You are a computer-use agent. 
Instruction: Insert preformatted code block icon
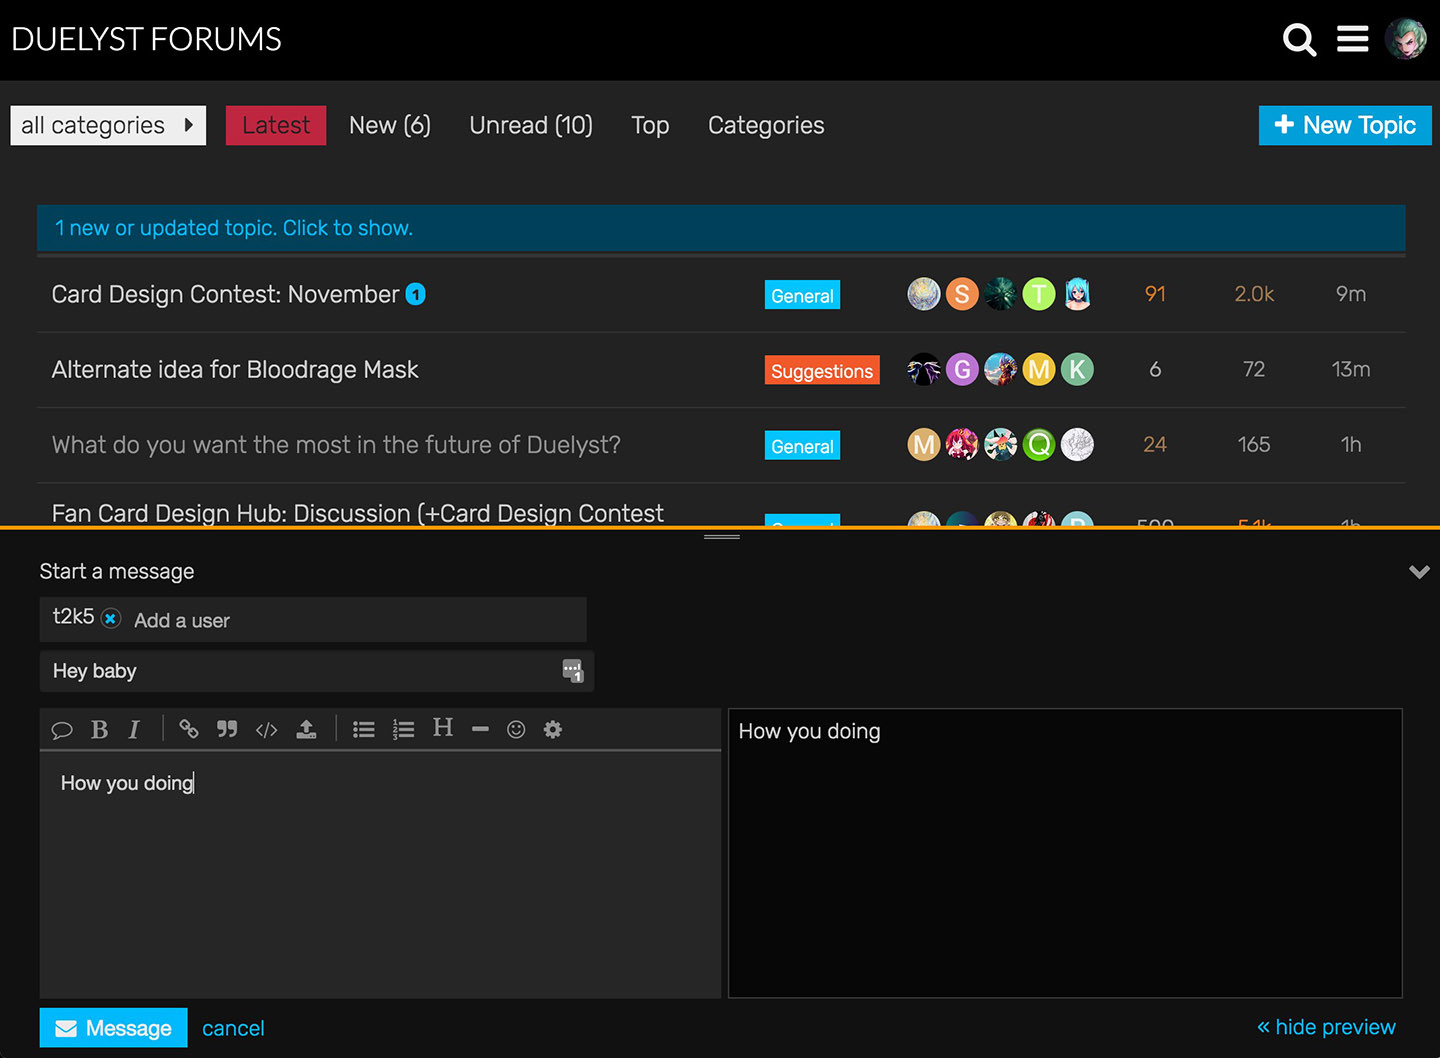[x=266, y=730]
